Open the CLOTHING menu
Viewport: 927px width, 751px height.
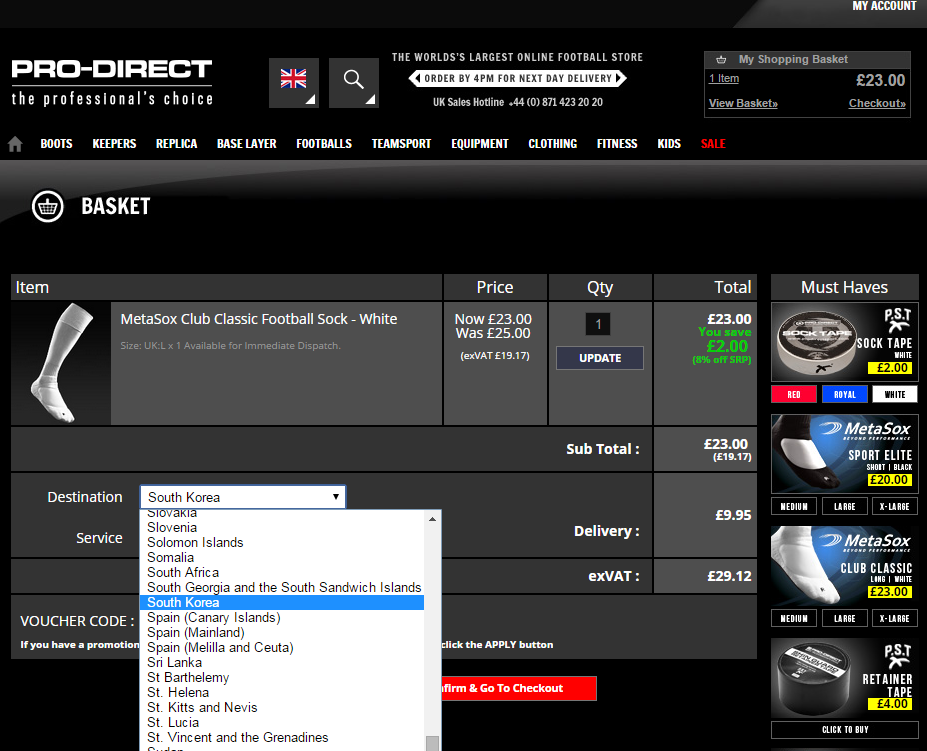(553, 144)
